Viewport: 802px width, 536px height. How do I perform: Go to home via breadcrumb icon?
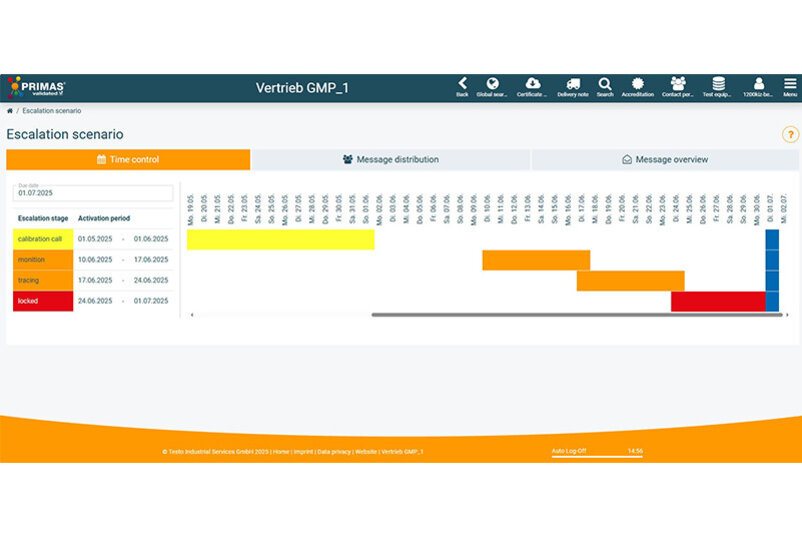point(10,111)
